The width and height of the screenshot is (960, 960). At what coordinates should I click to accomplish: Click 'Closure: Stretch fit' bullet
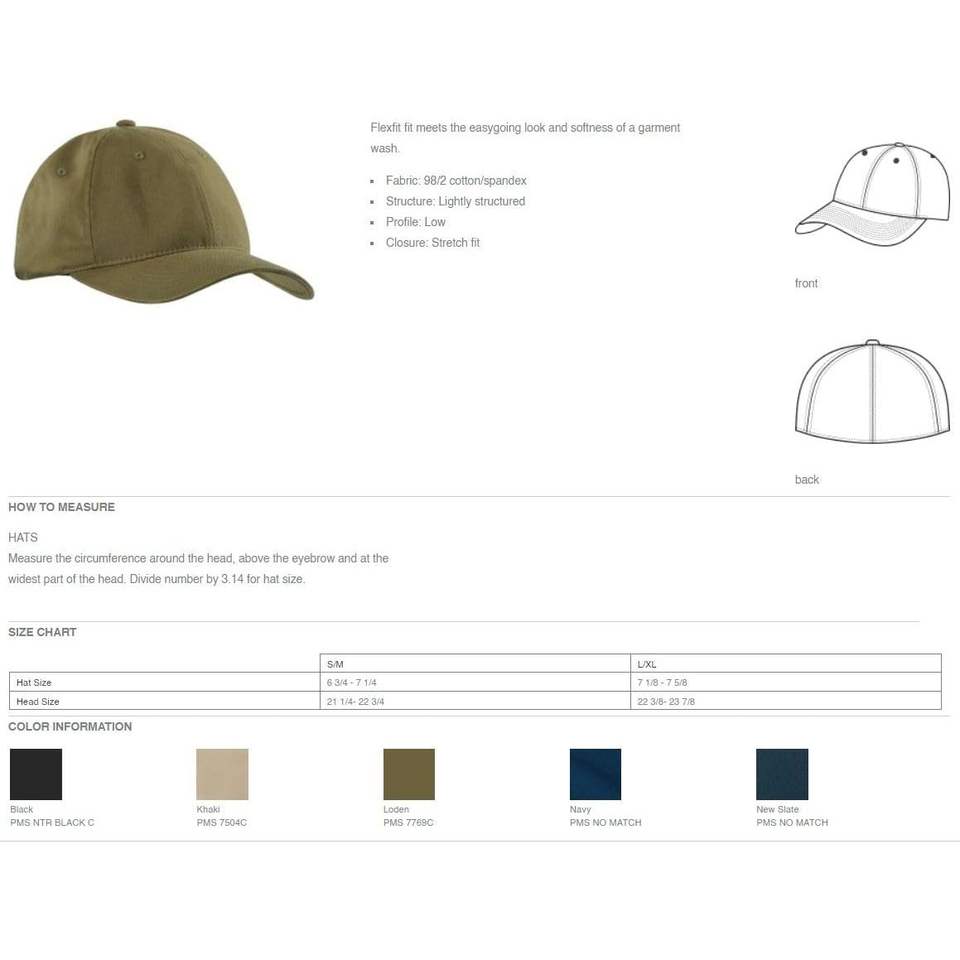pyautogui.click(x=432, y=242)
